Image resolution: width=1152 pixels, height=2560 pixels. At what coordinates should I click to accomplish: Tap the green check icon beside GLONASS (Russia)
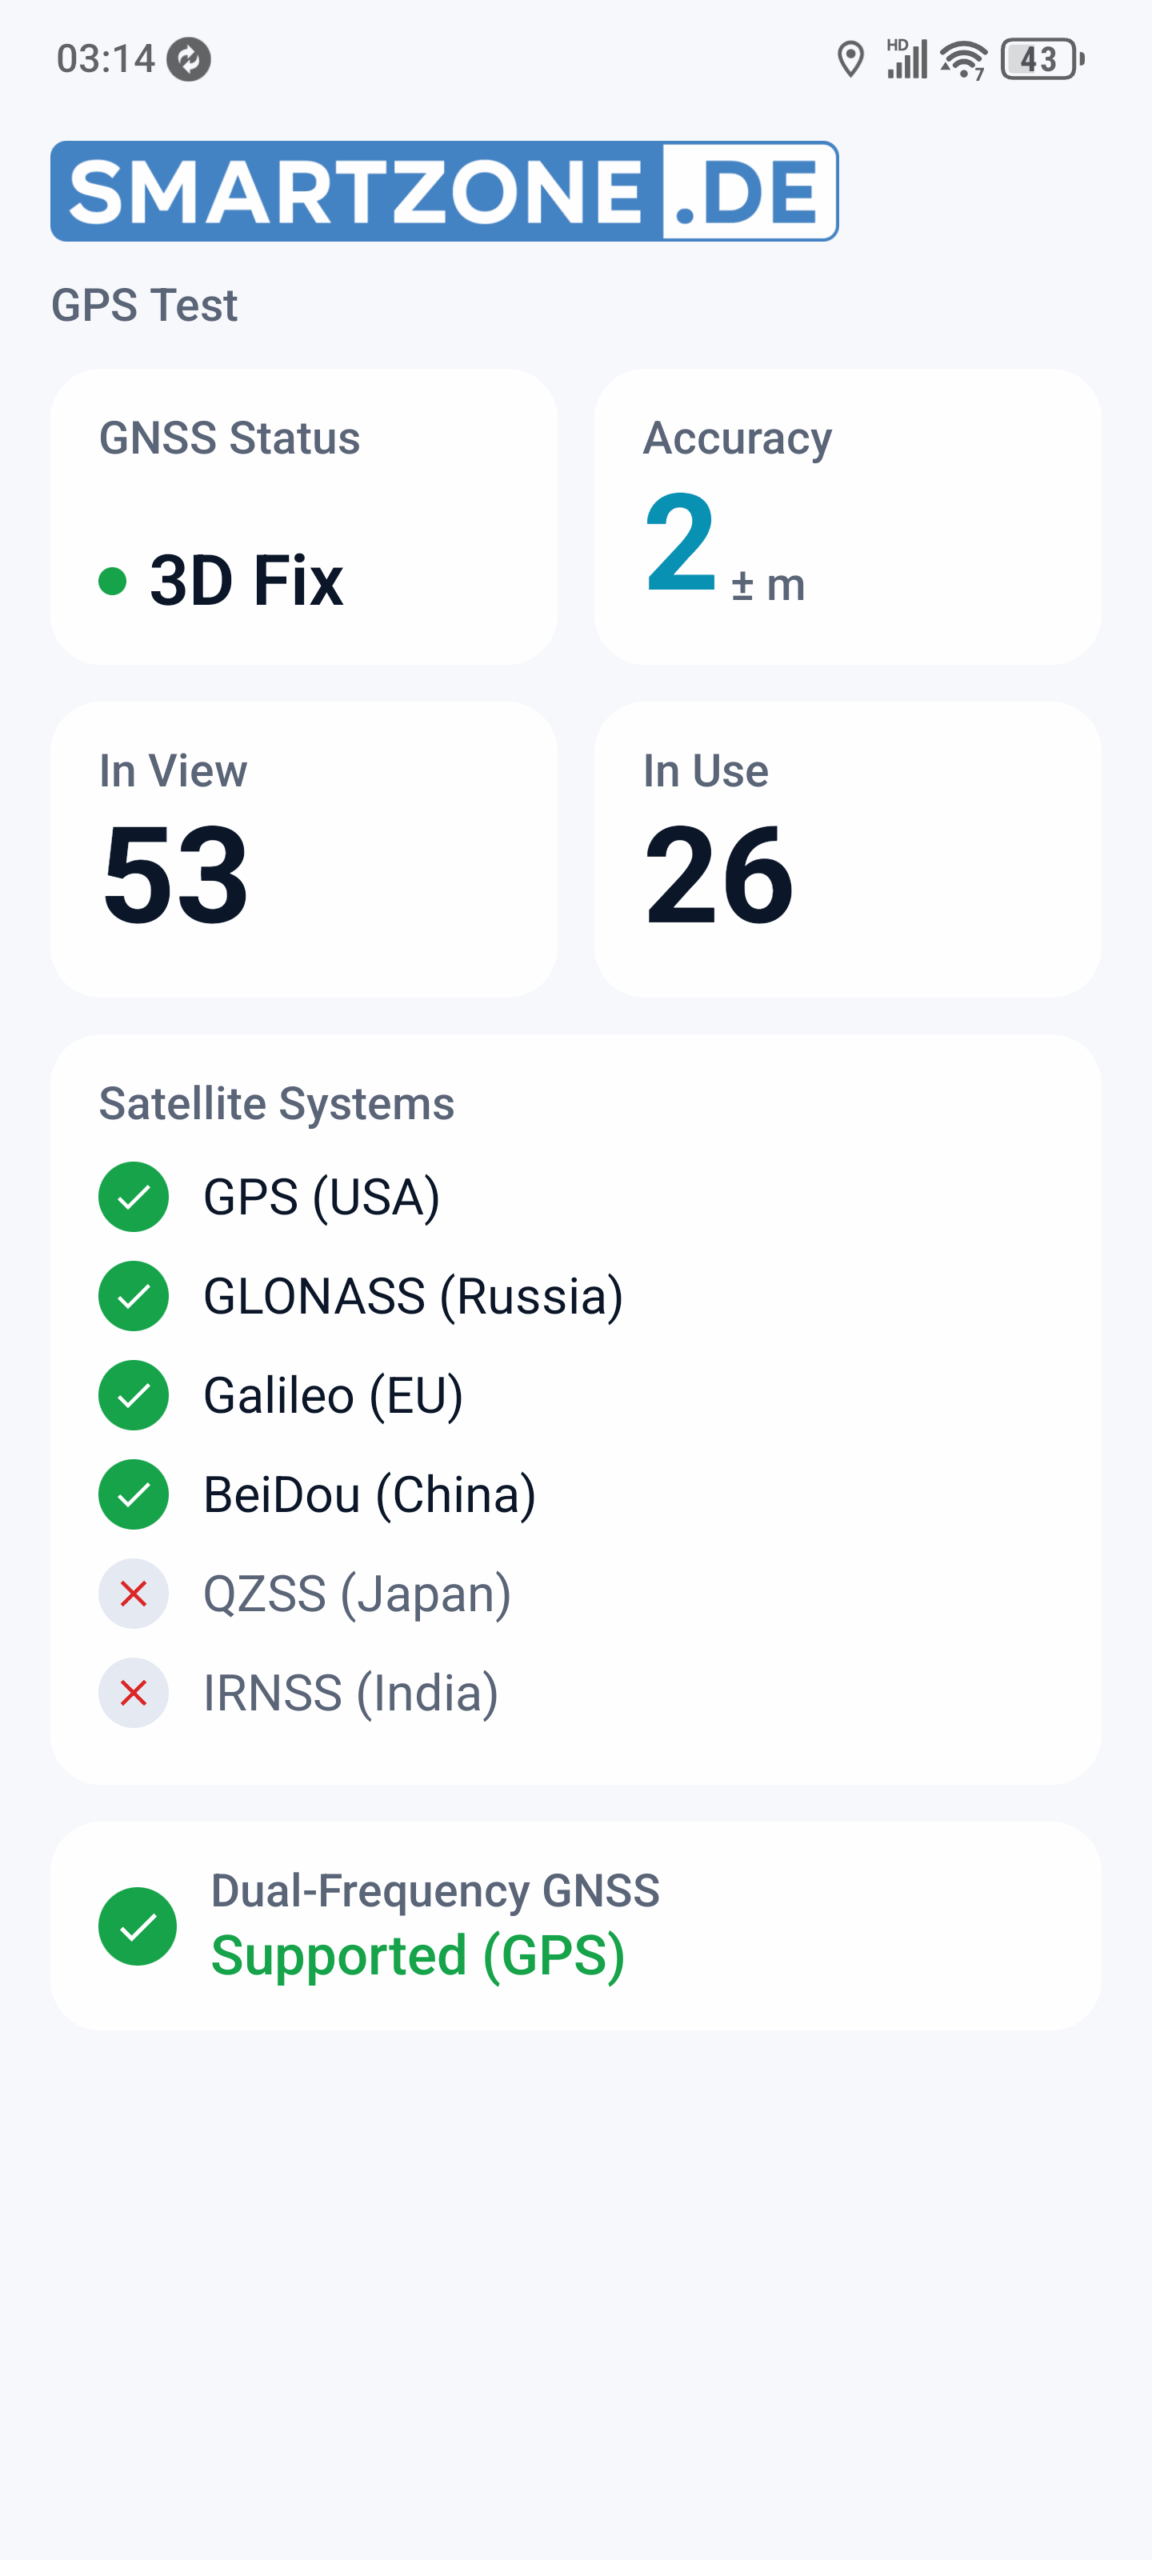click(x=133, y=1296)
